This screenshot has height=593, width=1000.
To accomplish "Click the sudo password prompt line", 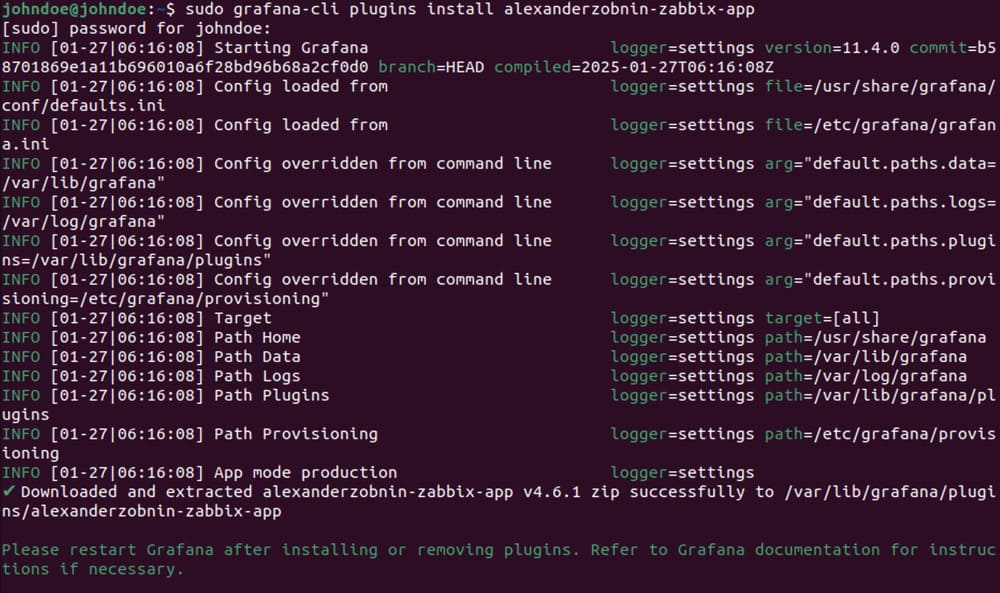I will [136, 29].
